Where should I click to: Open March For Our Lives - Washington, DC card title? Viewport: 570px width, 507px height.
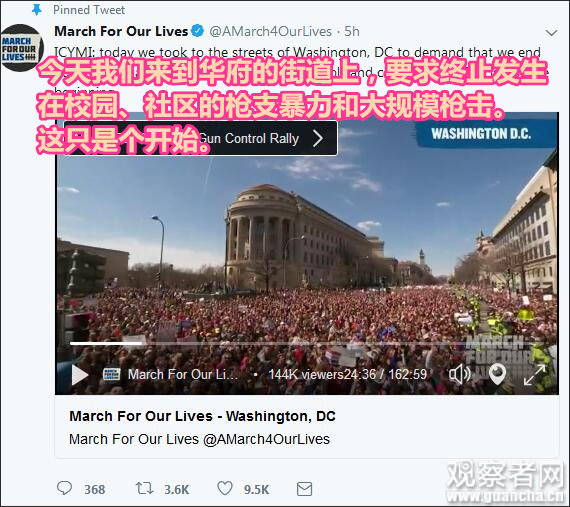[x=202, y=416]
